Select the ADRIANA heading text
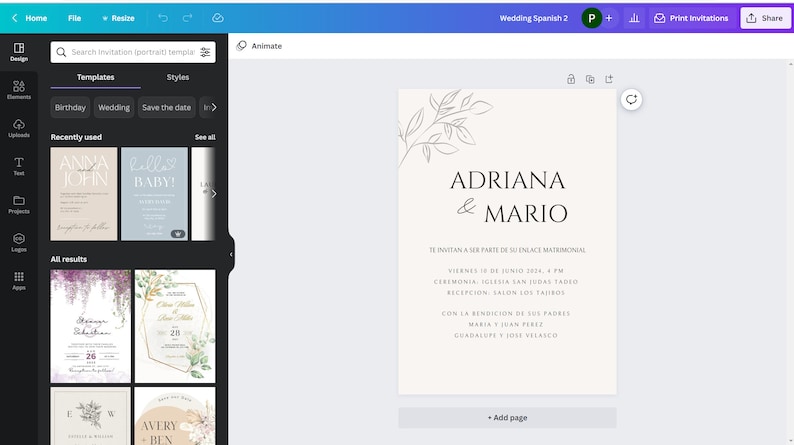The image size is (794, 445). [507, 181]
